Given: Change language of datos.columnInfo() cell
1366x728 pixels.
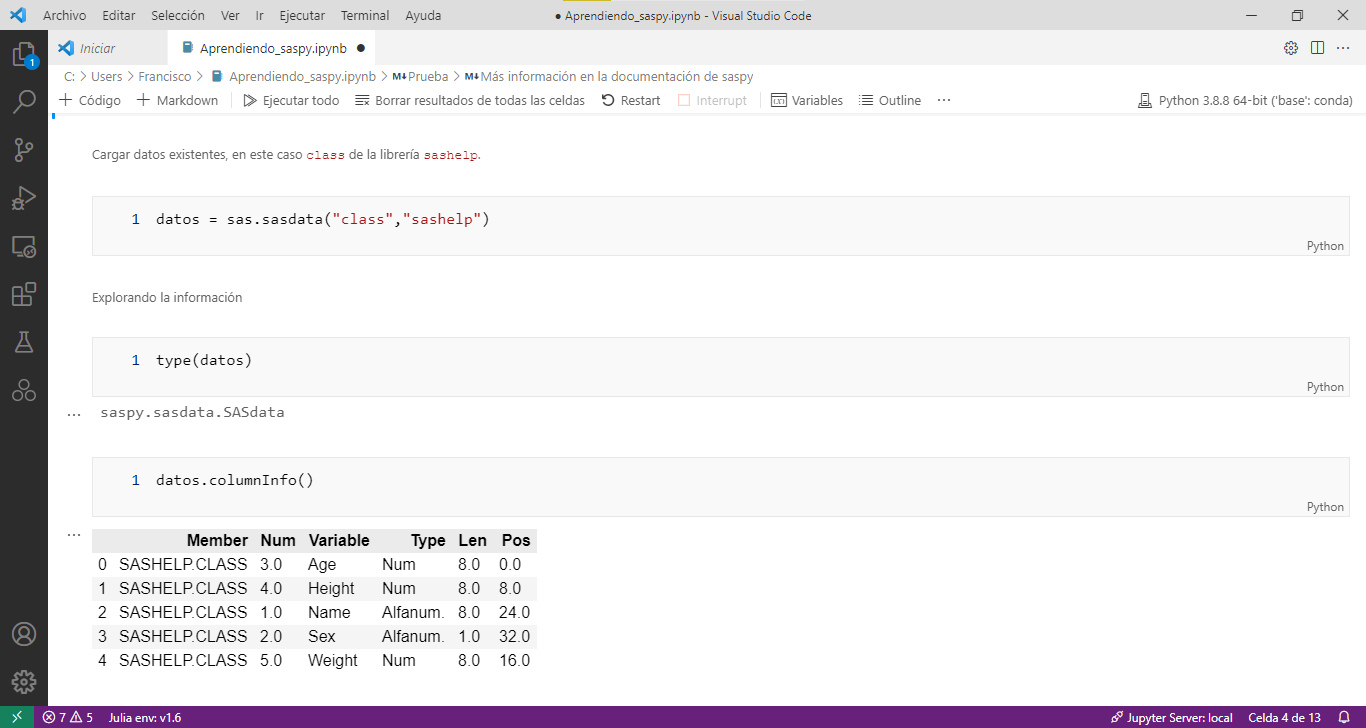Looking at the screenshot, I should 1325,507.
